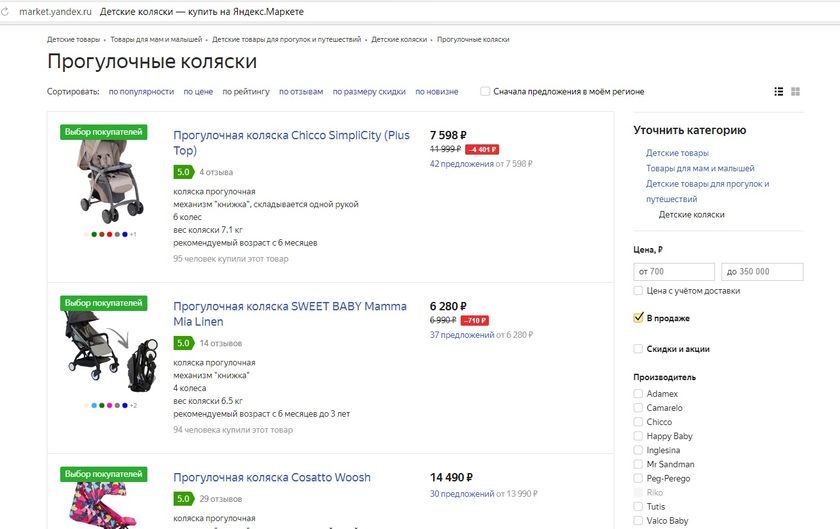The width and height of the screenshot is (840, 529).
Task: Enable the 'Скидки и акции' filter
Action: click(x=638, y=349)
